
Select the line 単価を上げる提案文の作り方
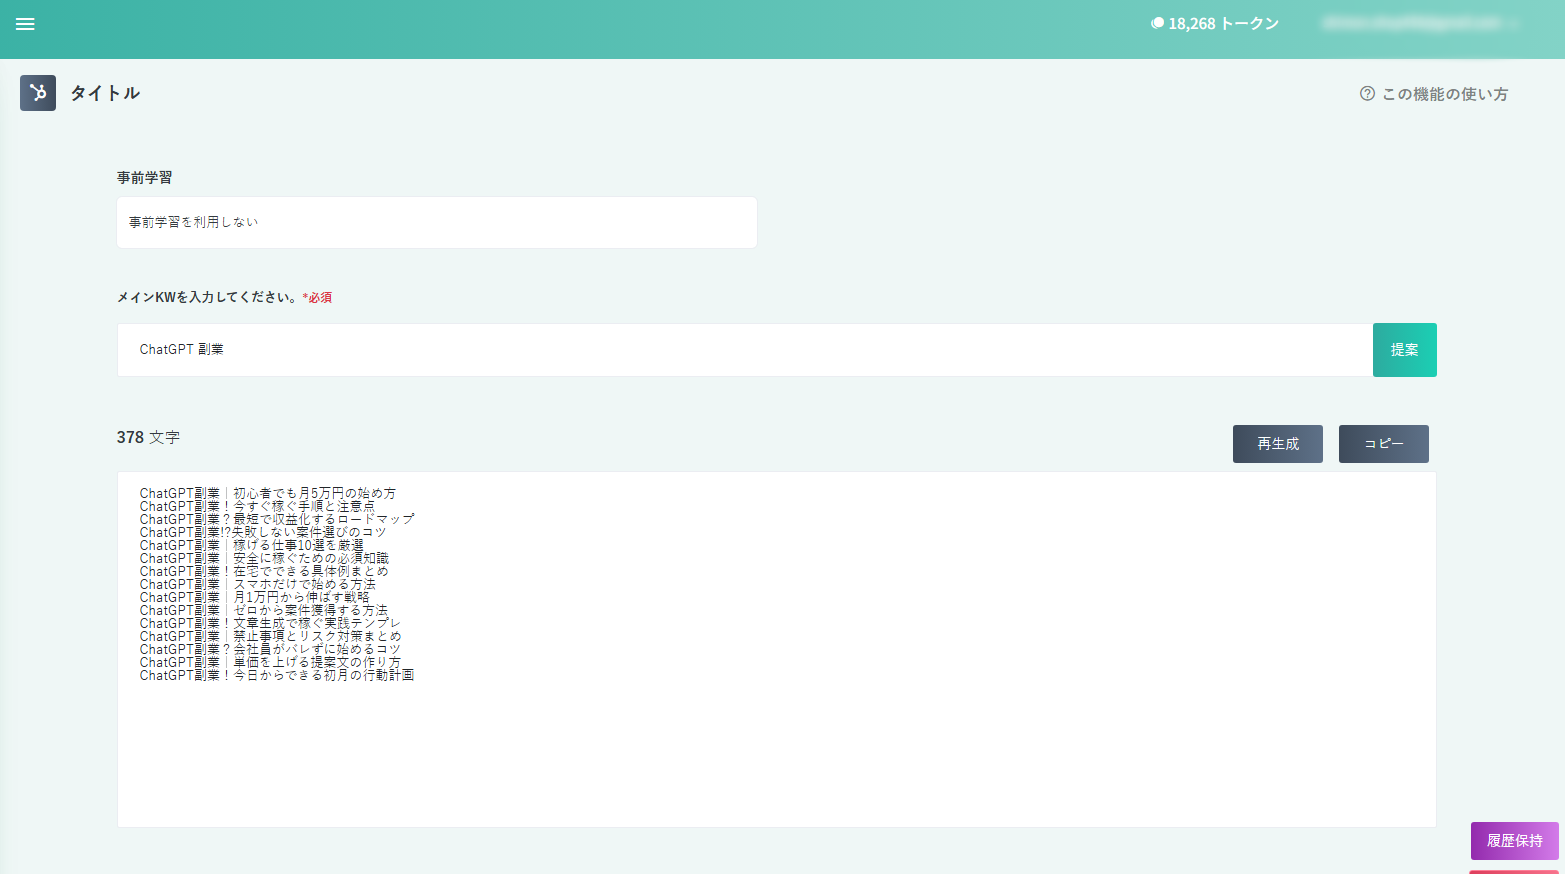point(271,663)
